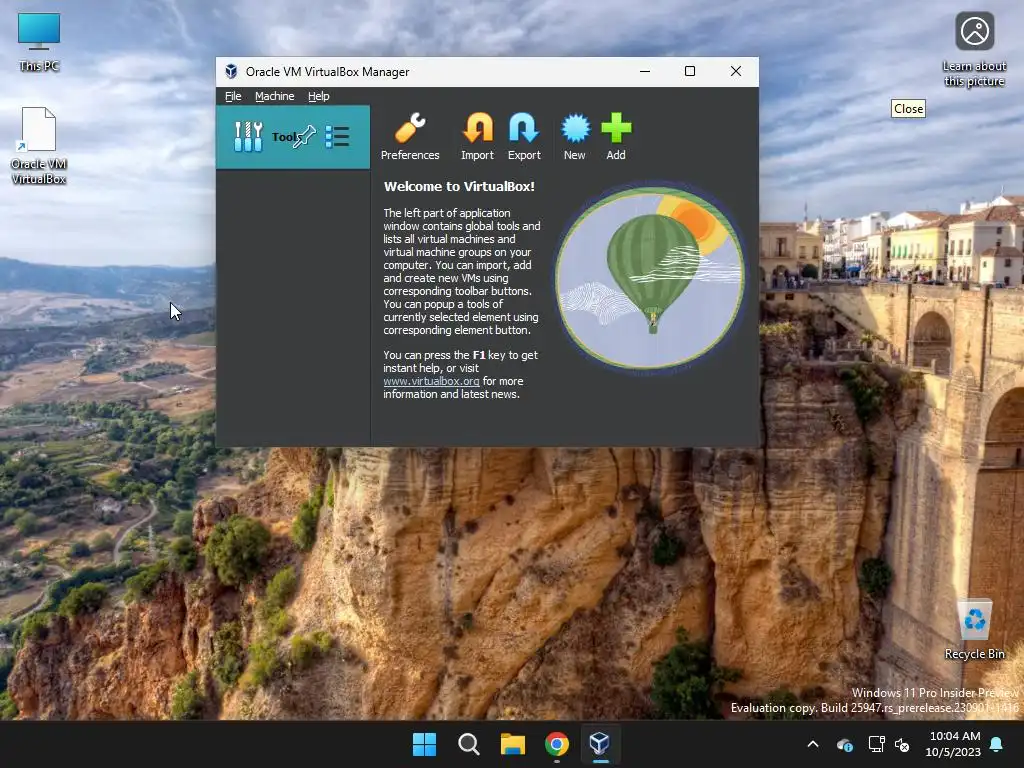Click the Oracle VM VirtualBox Manager title
The width and height of the screenshot is (1024, 768).
pyautogui.click(x=327, y=72)
